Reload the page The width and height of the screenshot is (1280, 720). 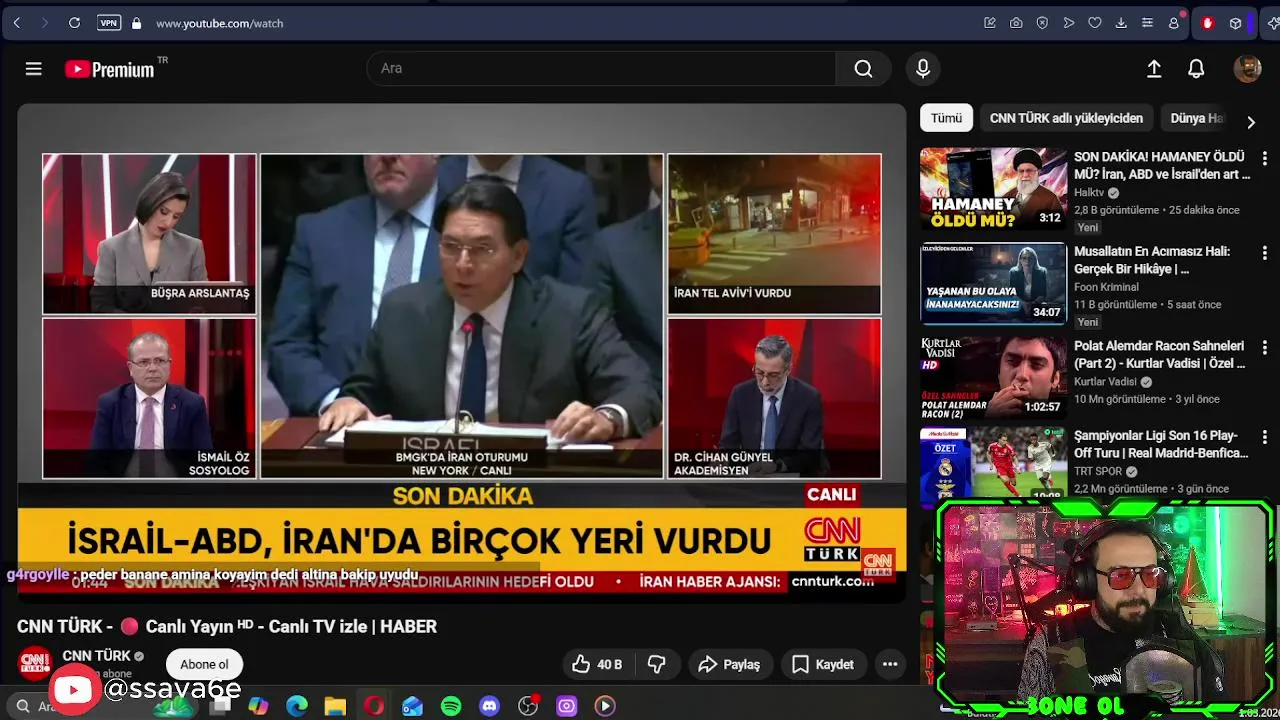click(x=74, y=23)
